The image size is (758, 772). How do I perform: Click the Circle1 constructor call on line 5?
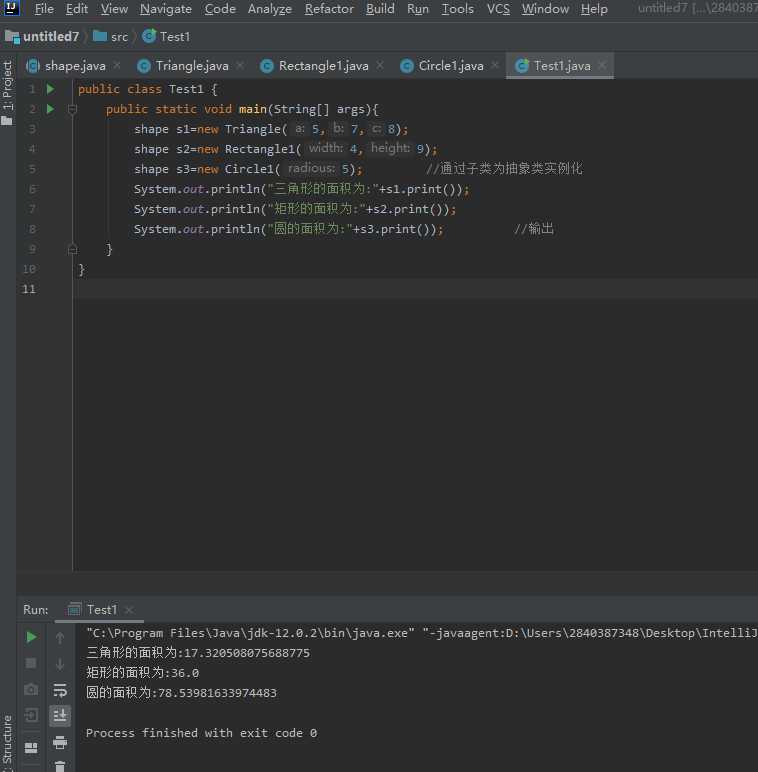click(293, 169)
